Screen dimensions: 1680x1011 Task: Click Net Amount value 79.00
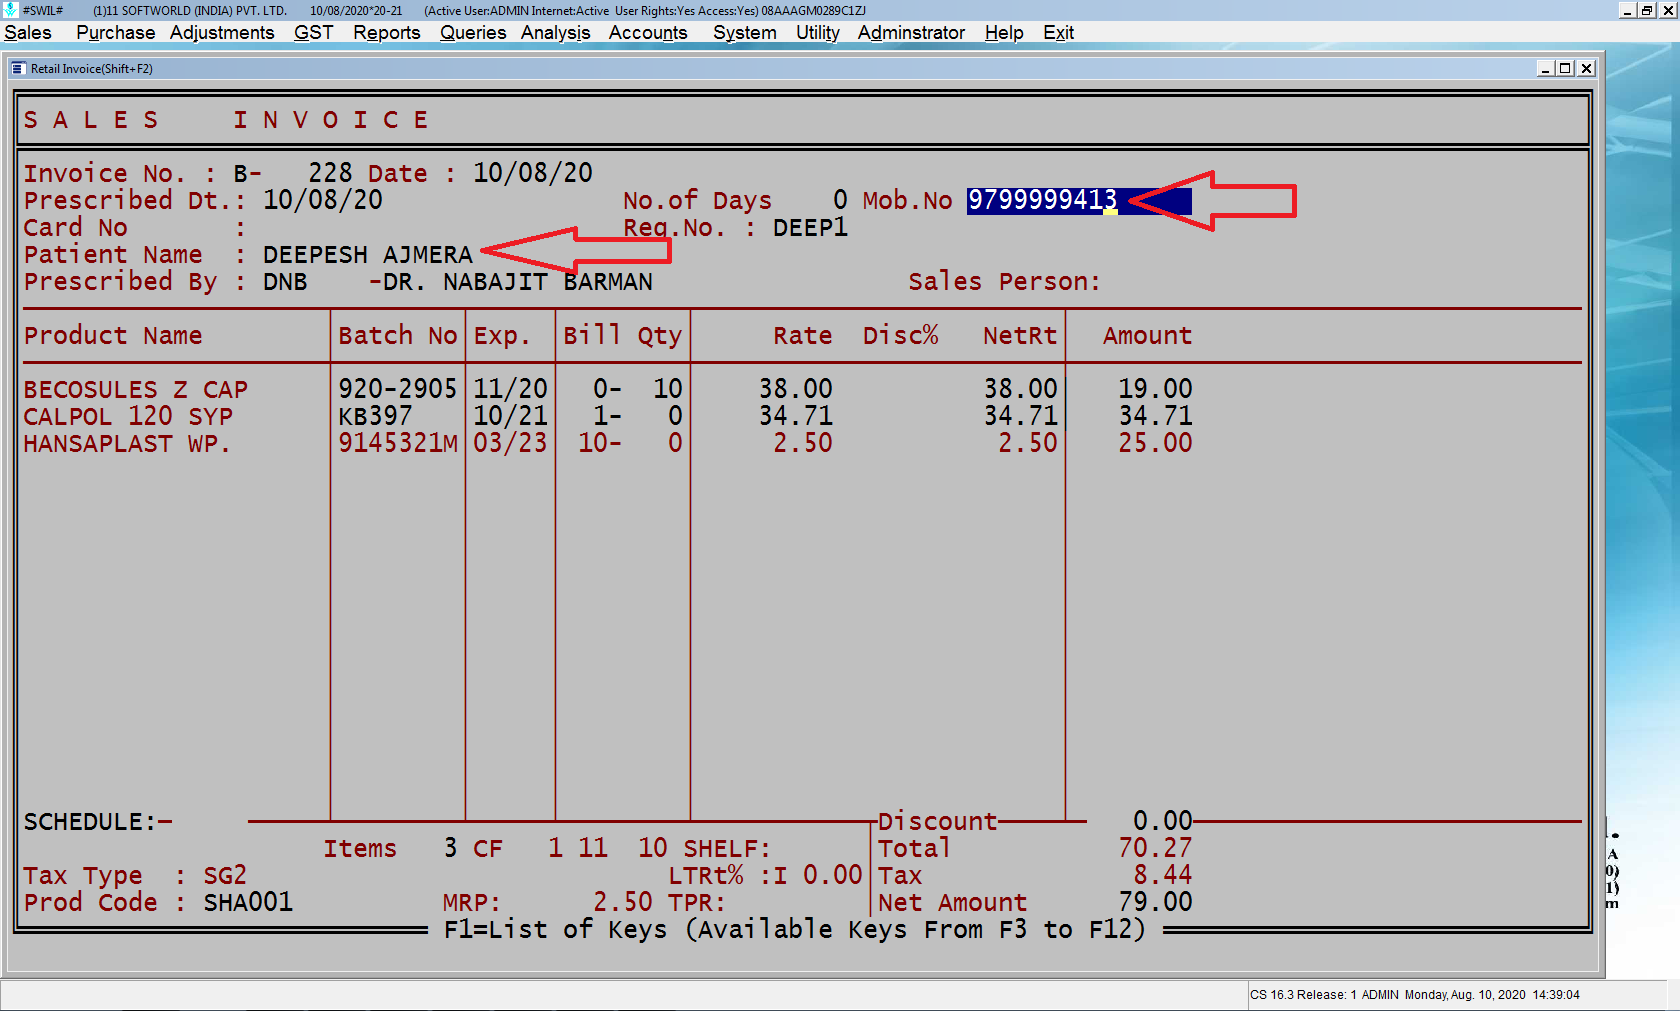click(x=1155, y=903)
